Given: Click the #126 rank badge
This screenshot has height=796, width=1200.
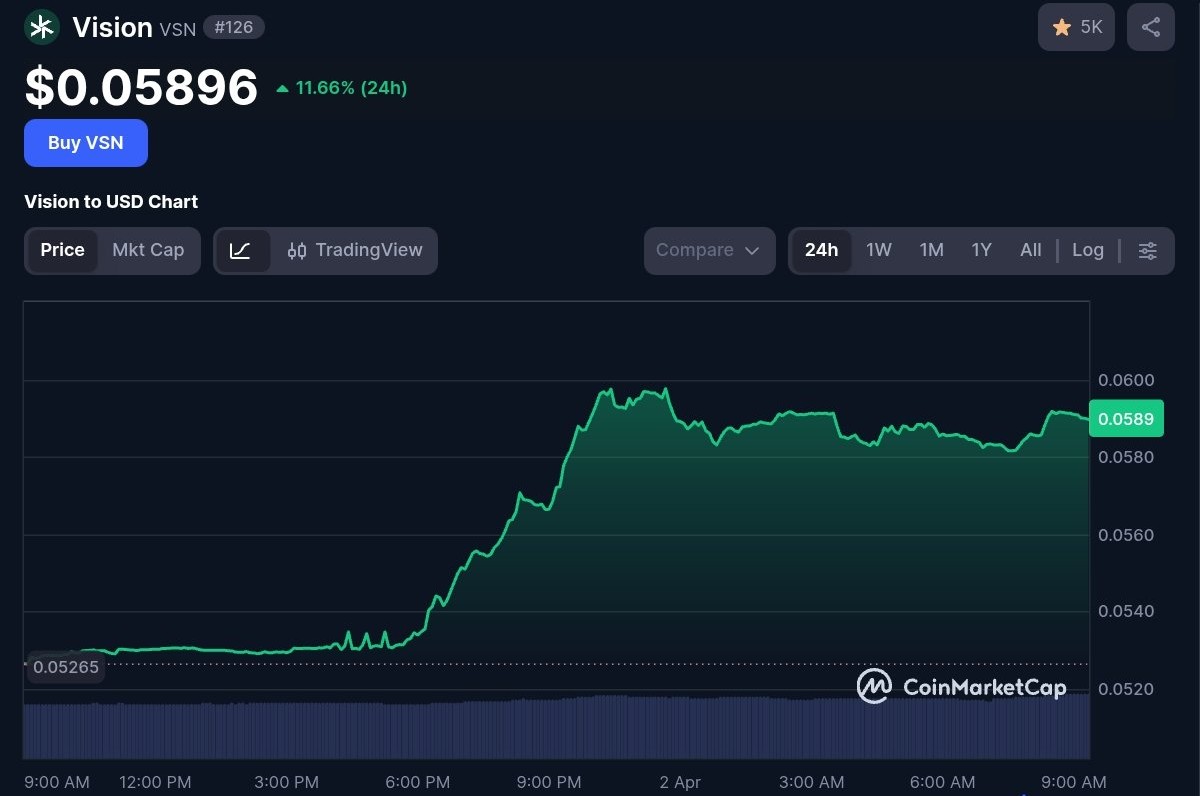Looking at the screenshot, I should pyautogui.click(x=234, y=27).
